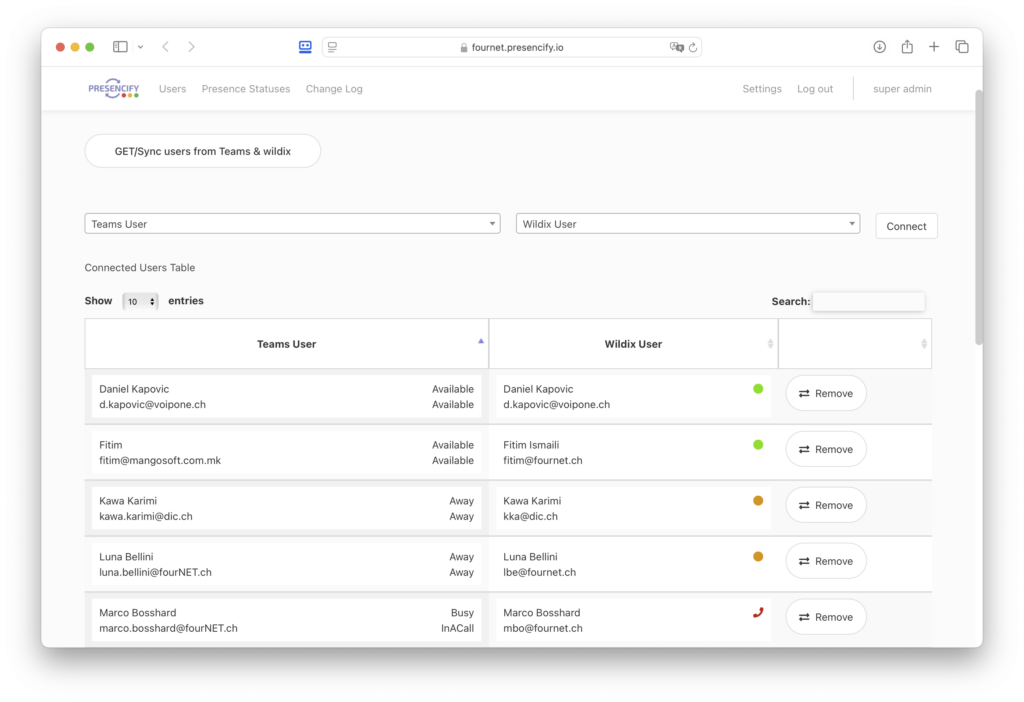This screenshot has height=702, width=1024.
Task: Expand the sidebar options chevron
Action: [x=140, y=47]
